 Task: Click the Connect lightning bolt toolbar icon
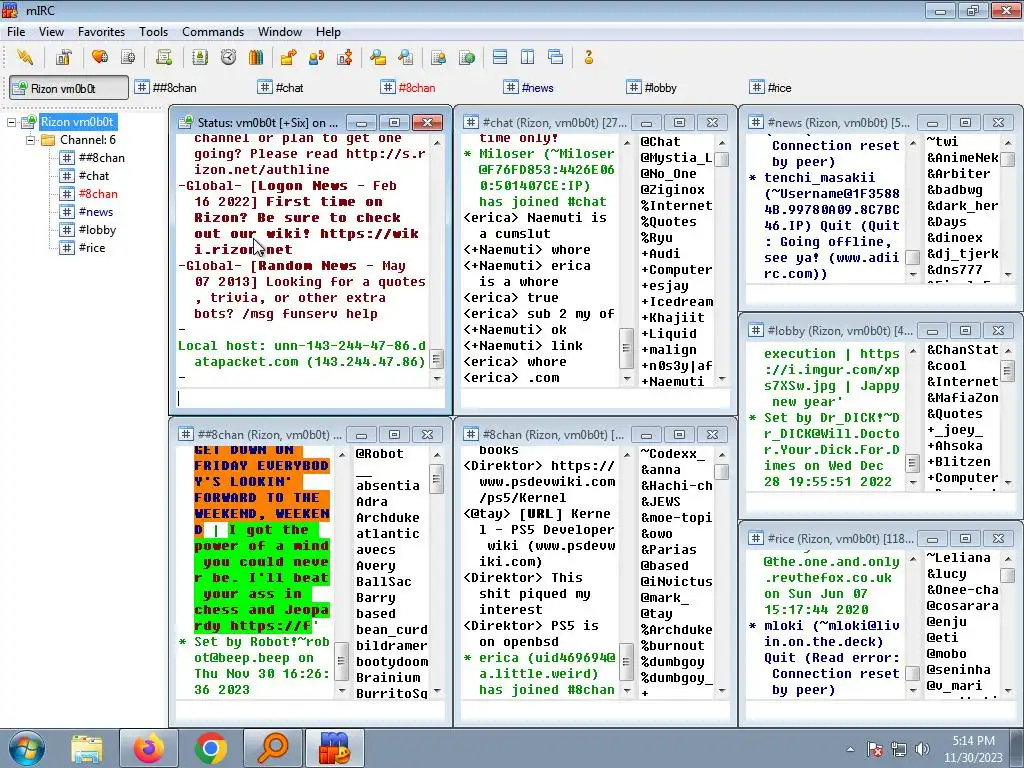click(x=25, y=57)
